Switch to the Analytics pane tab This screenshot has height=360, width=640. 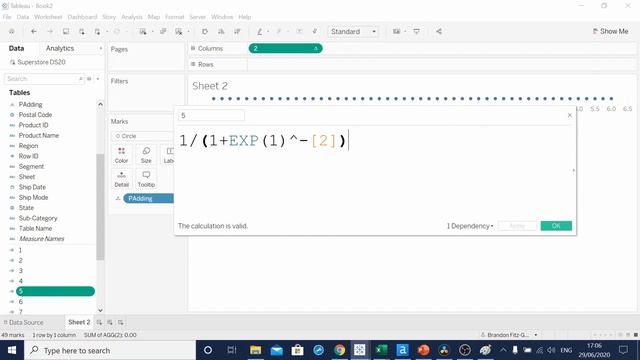coord(60,48)
